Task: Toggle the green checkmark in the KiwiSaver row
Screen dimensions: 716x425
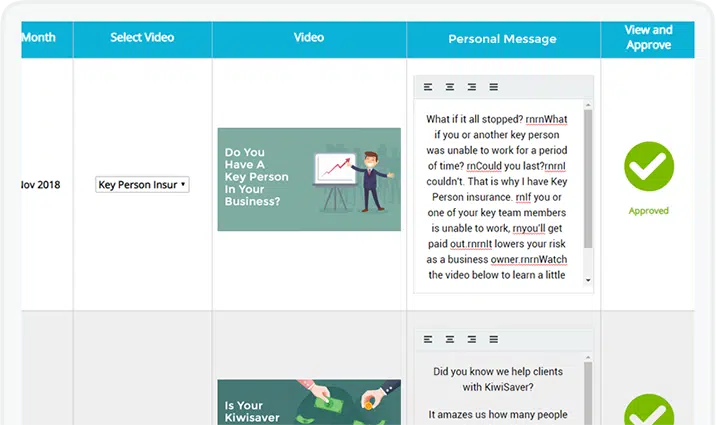Action: 648,412
